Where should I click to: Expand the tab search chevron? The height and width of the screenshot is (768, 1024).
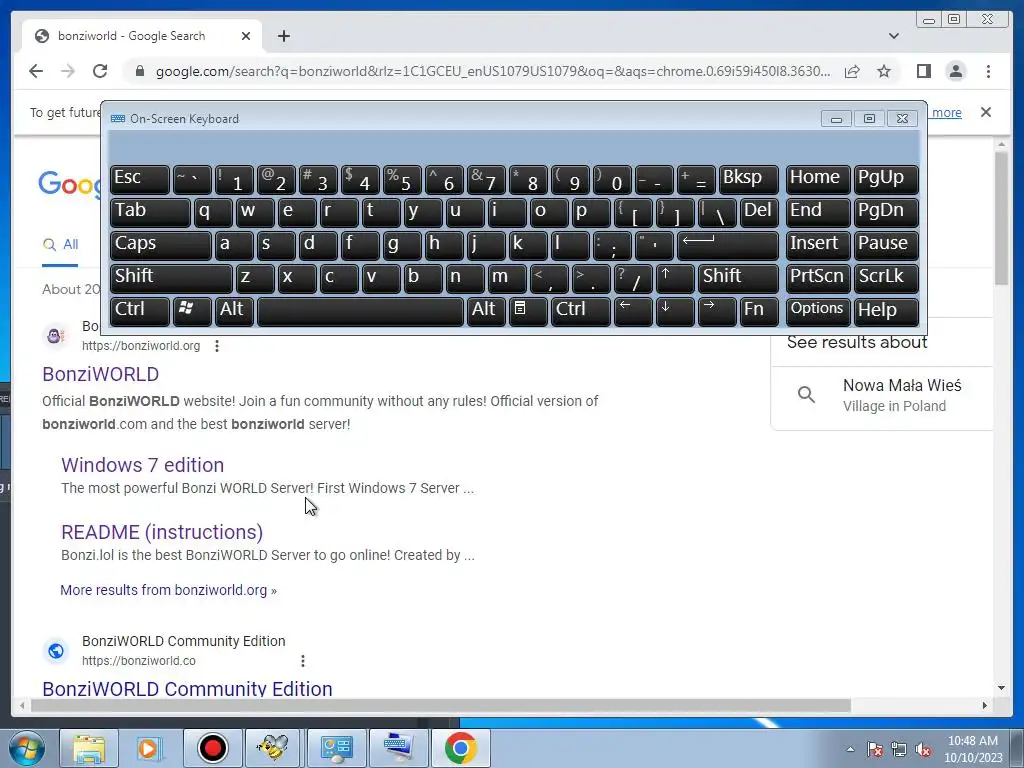tap(893, 36)
